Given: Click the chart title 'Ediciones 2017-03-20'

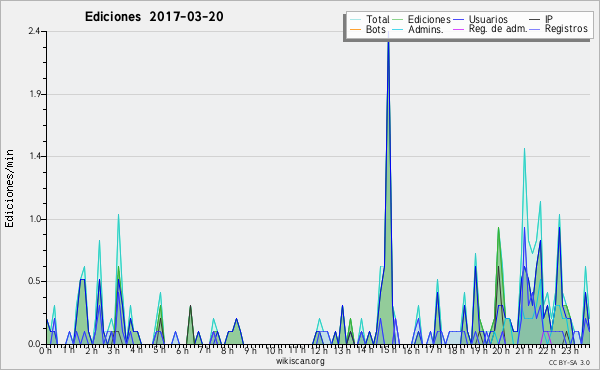Looking at the screenshot, I should pyautogui.click(x=154, y=17).
